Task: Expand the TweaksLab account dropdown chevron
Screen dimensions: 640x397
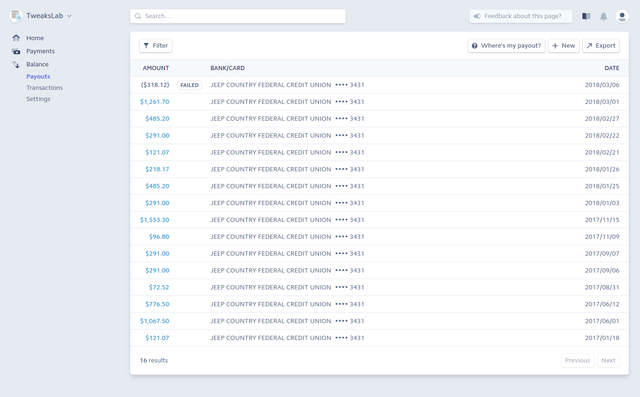Action: click(x=69, y=16)
